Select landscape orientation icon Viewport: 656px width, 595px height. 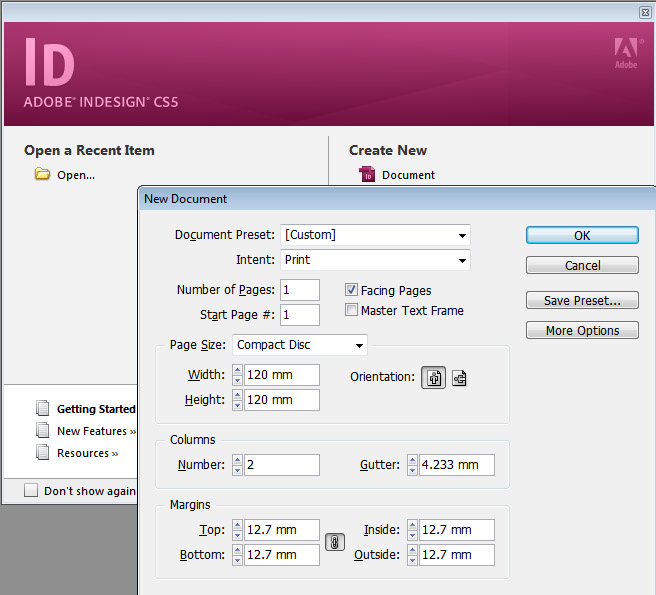coord(459,378)
